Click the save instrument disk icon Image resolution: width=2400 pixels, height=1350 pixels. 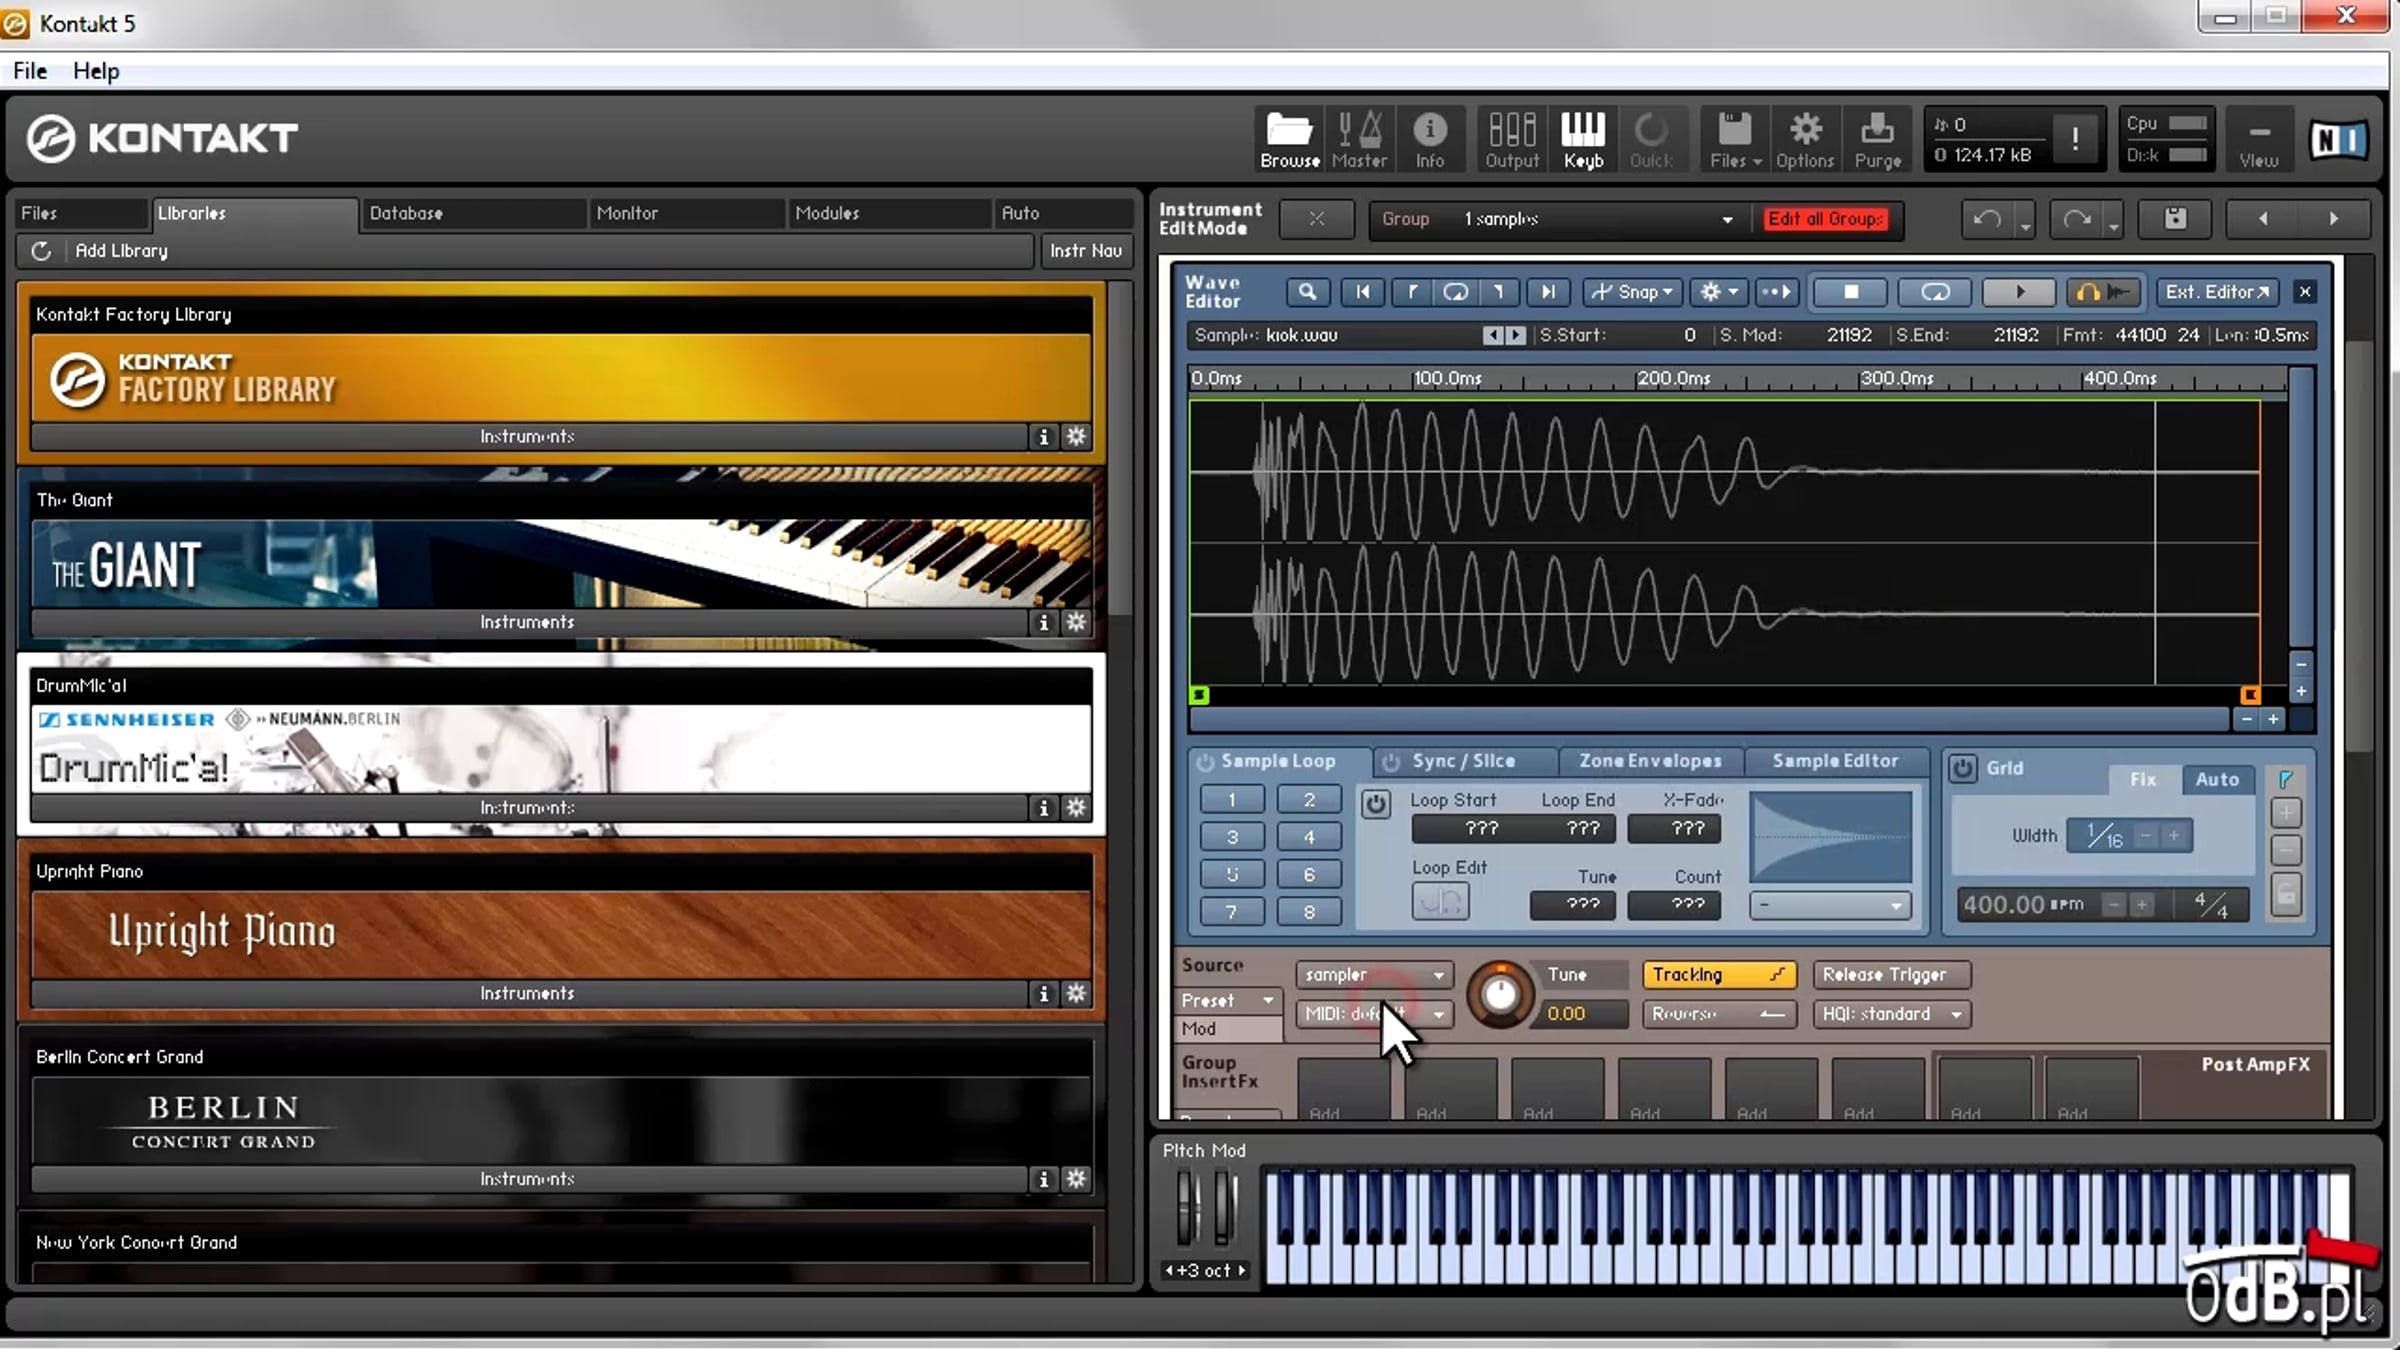(2175, 219)
